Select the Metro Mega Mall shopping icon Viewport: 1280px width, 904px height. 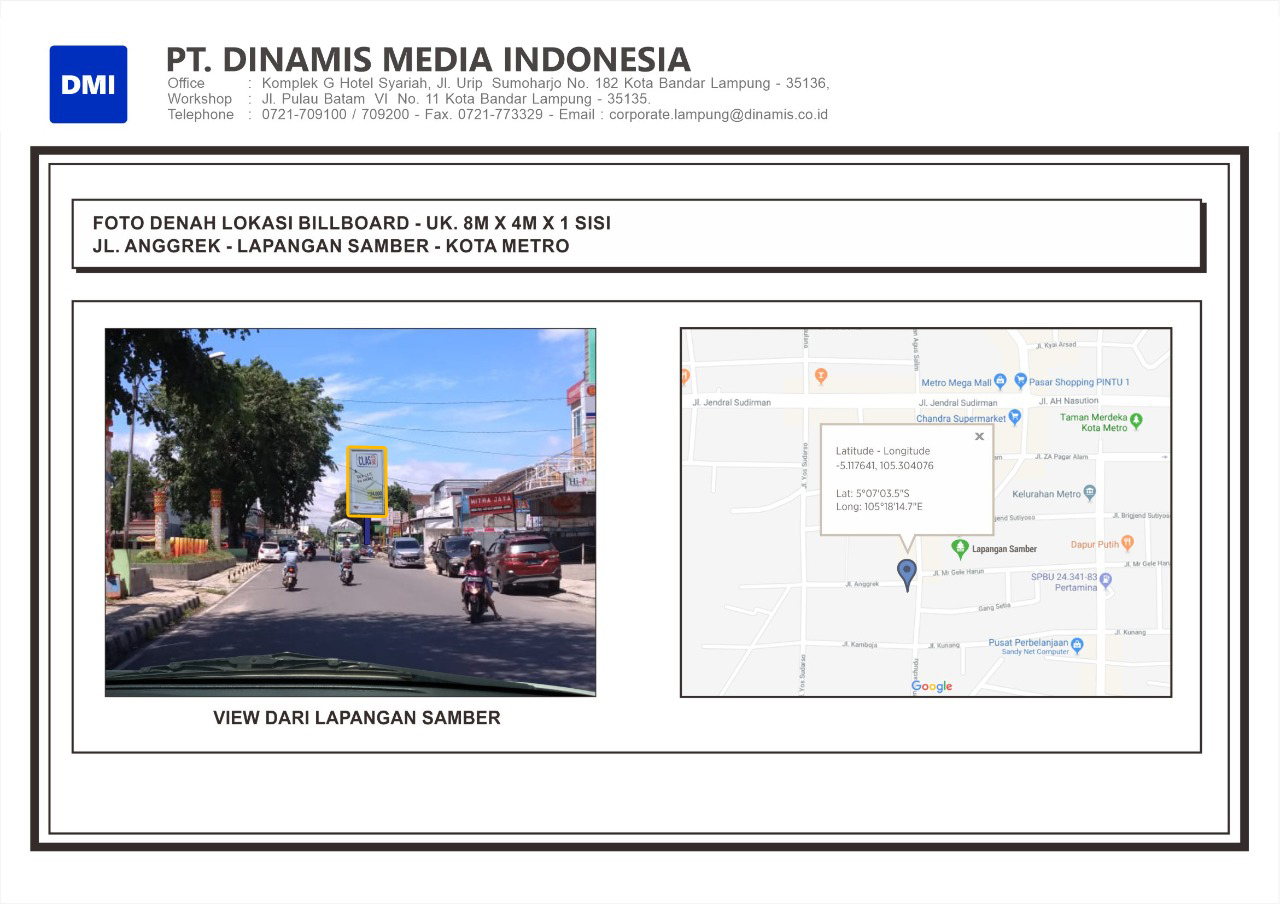1001,382
